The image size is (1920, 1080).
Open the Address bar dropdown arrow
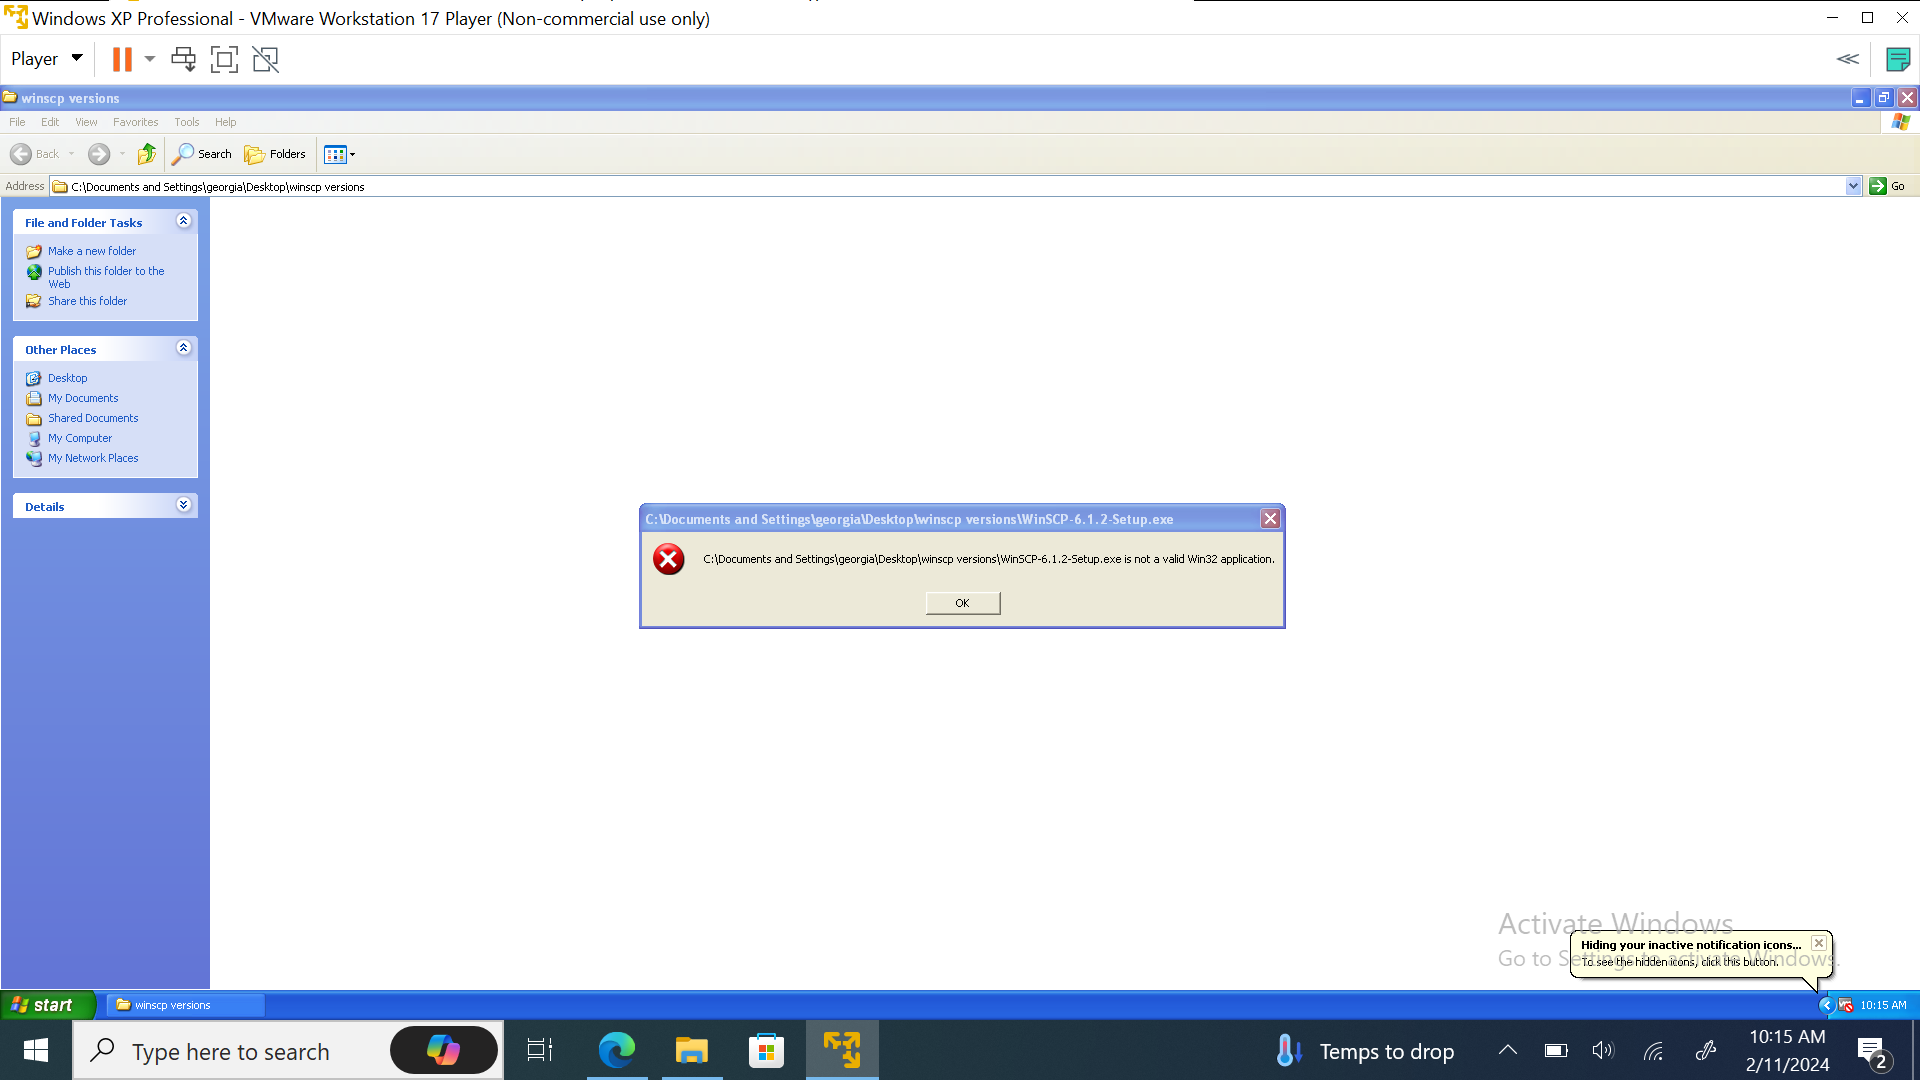1853,186
